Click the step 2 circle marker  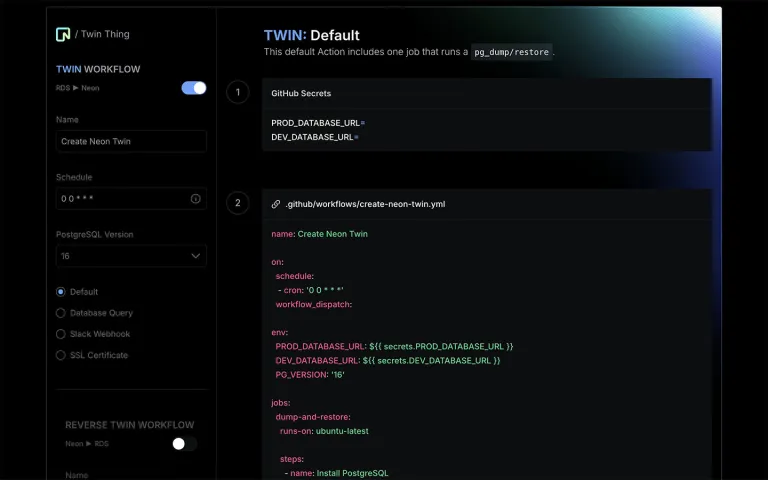pos(237,203)
